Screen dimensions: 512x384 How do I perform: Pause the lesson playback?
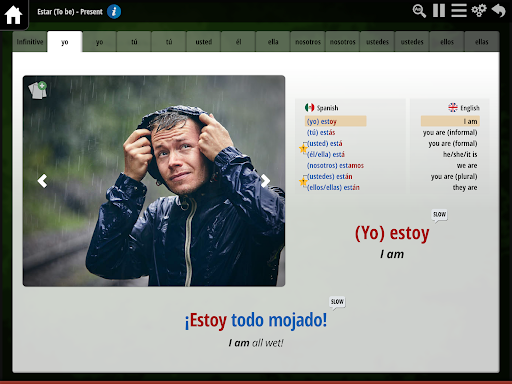pos(439,11)
